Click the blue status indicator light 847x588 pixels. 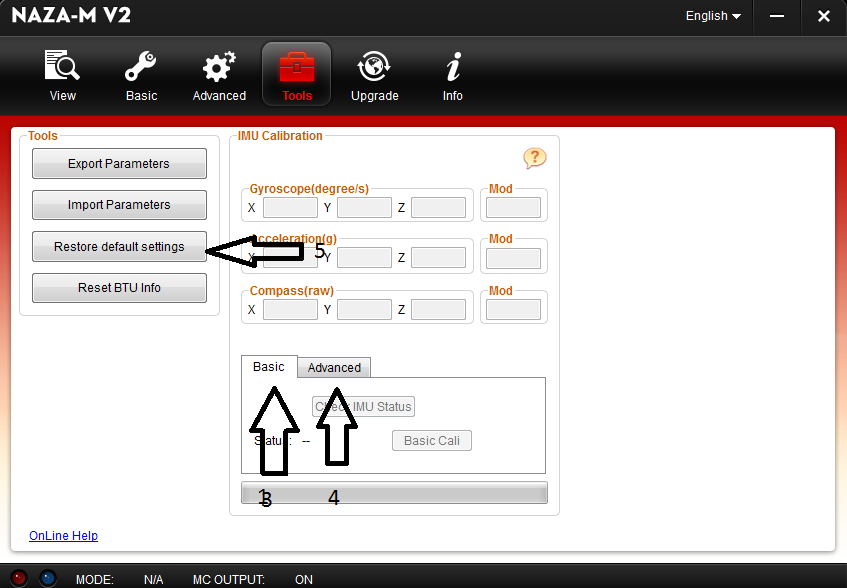[48, 578]
